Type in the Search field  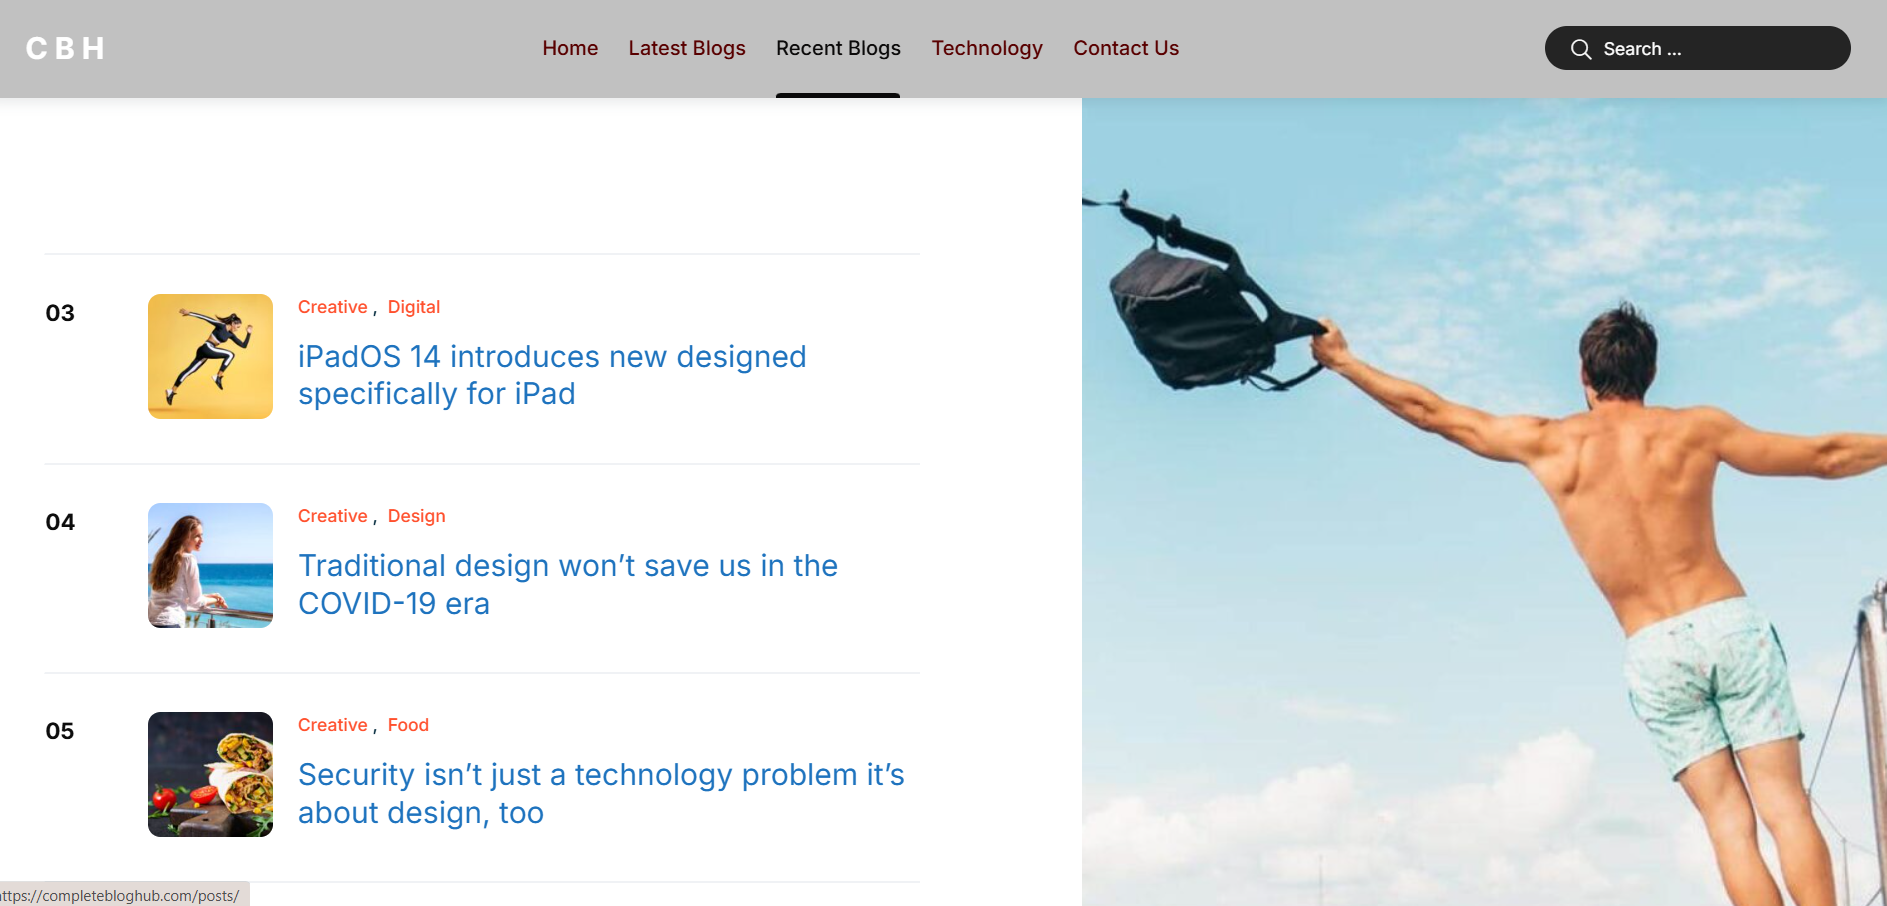[x=1720, y=49]
